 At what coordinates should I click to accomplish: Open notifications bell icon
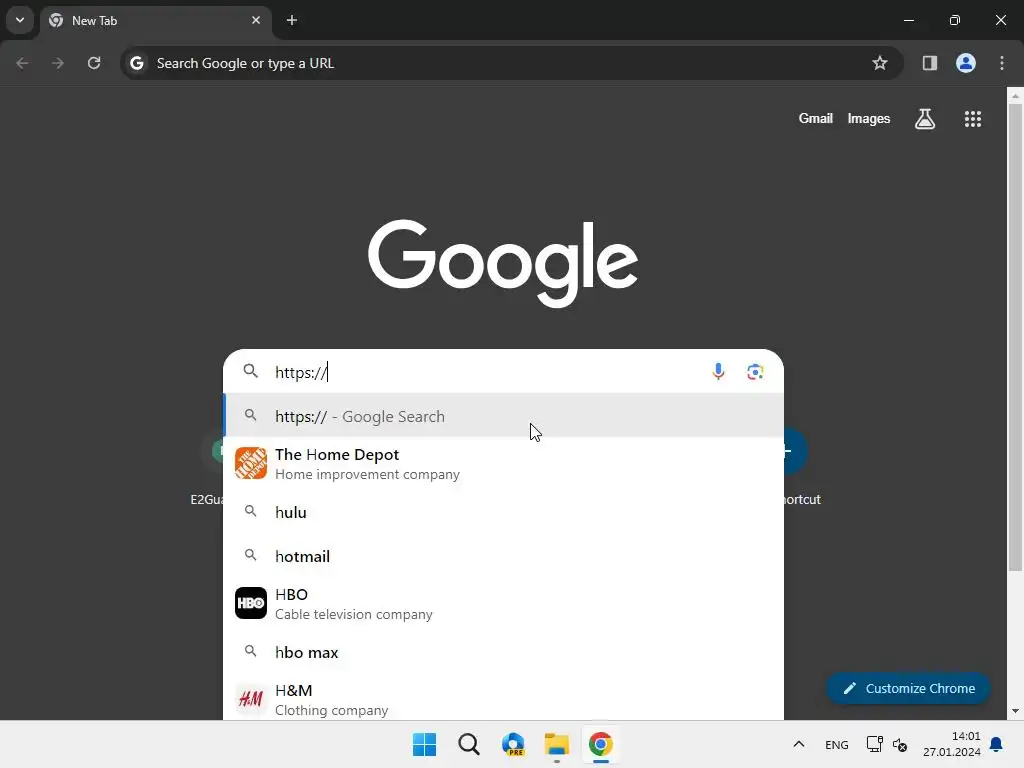[996, 744]
